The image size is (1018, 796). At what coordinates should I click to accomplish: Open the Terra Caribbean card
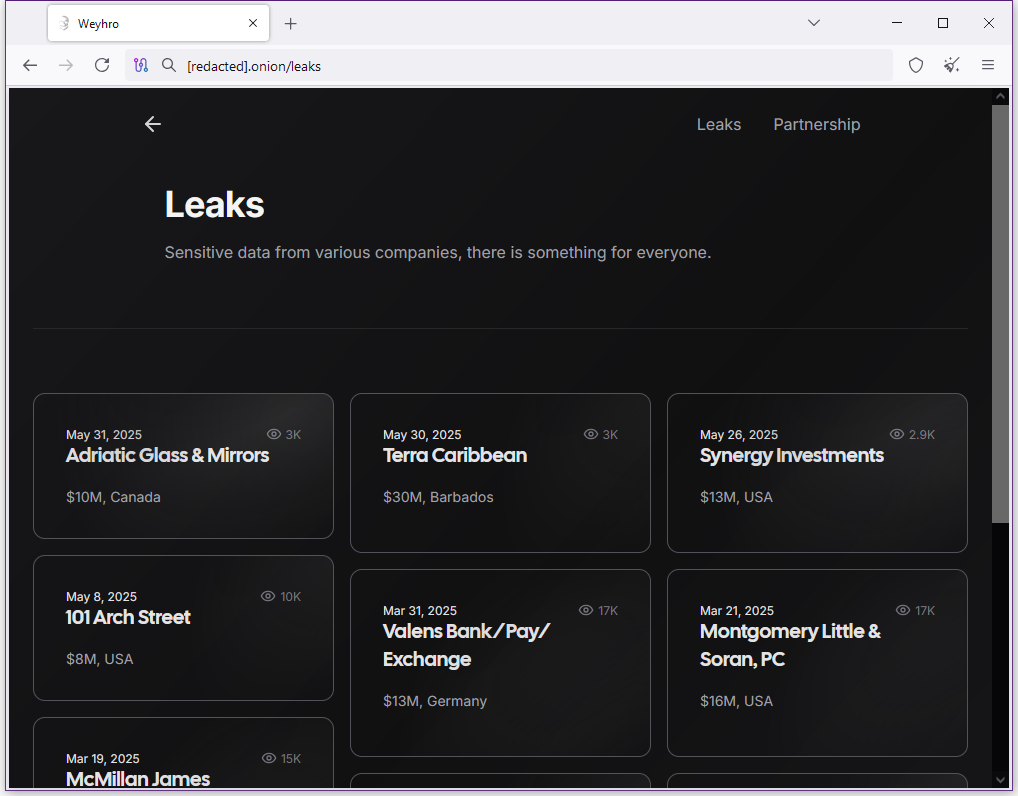click(500, 473)
